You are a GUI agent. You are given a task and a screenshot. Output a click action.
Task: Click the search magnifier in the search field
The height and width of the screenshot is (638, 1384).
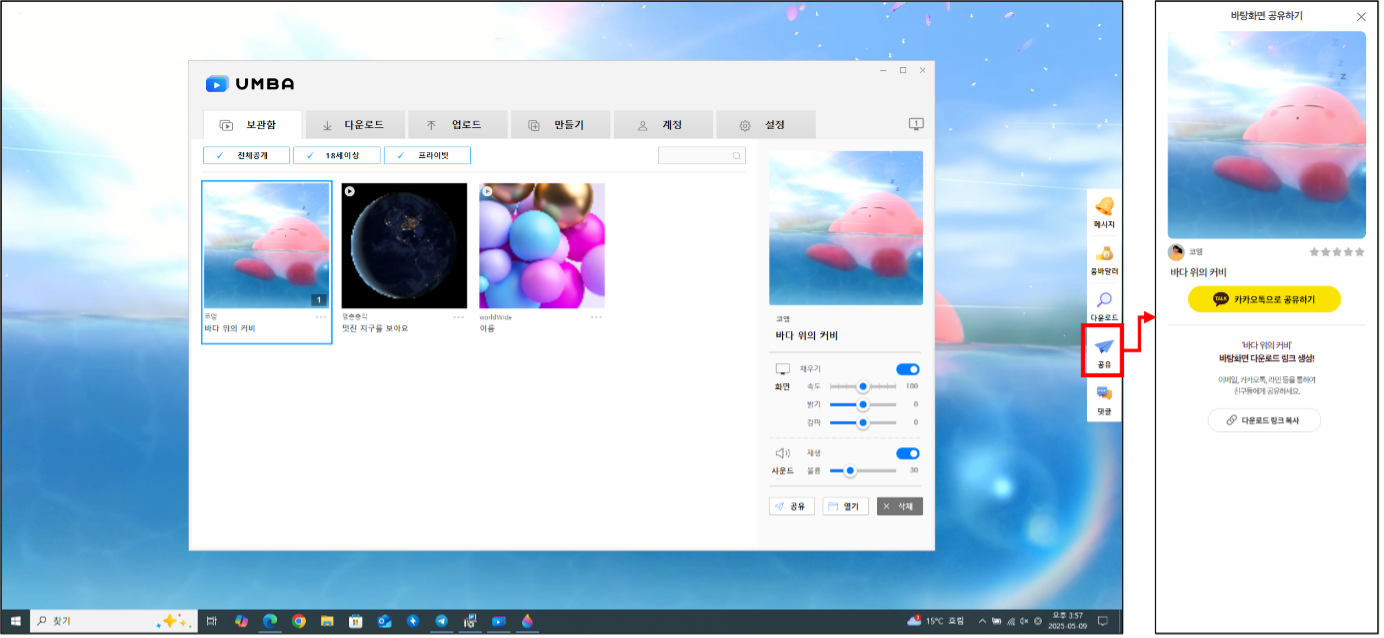tap(737, 156)
